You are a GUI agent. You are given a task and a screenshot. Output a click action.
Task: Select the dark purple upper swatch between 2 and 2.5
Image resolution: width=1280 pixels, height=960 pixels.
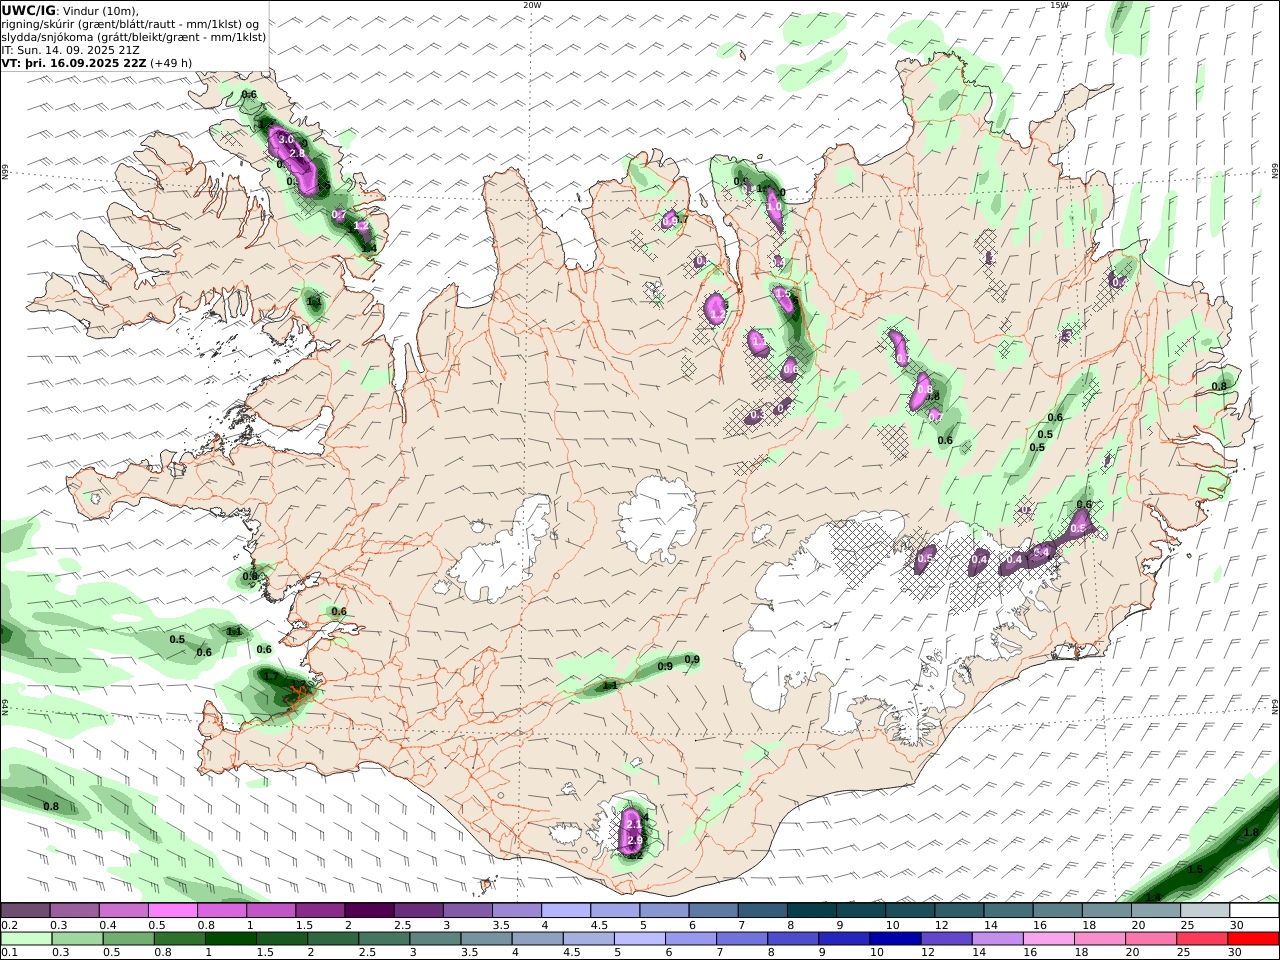[x=369, y=911]
